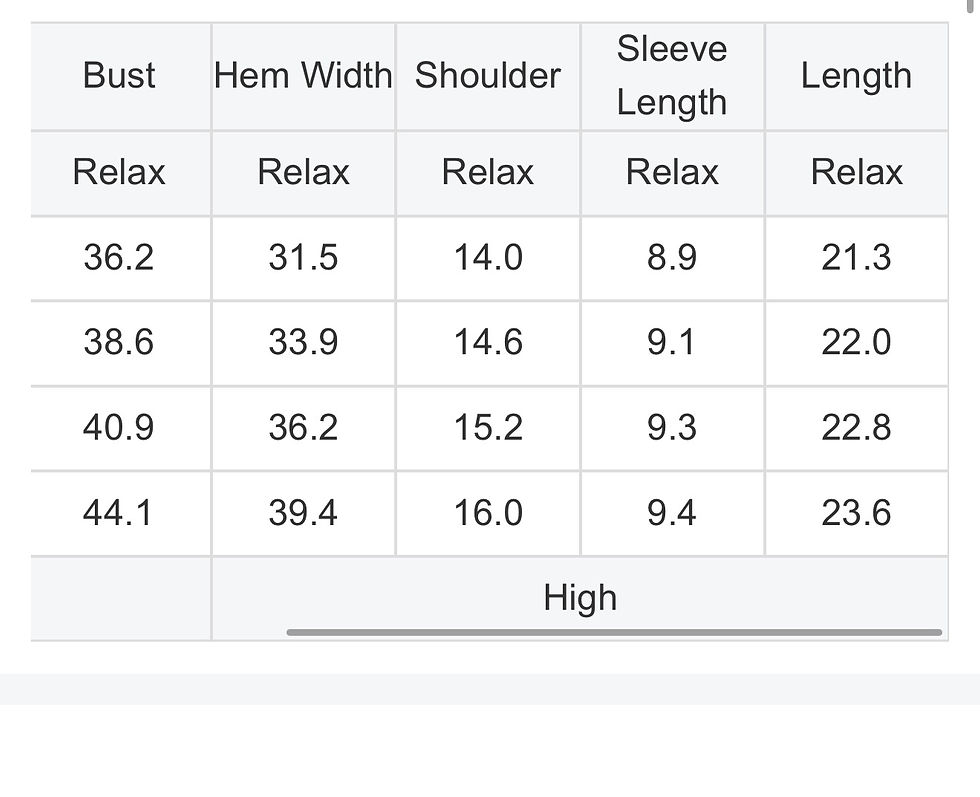Click the horizontal scrollbar below the table
The height and width of the screenshot is (797, 980).
(614, 632)
